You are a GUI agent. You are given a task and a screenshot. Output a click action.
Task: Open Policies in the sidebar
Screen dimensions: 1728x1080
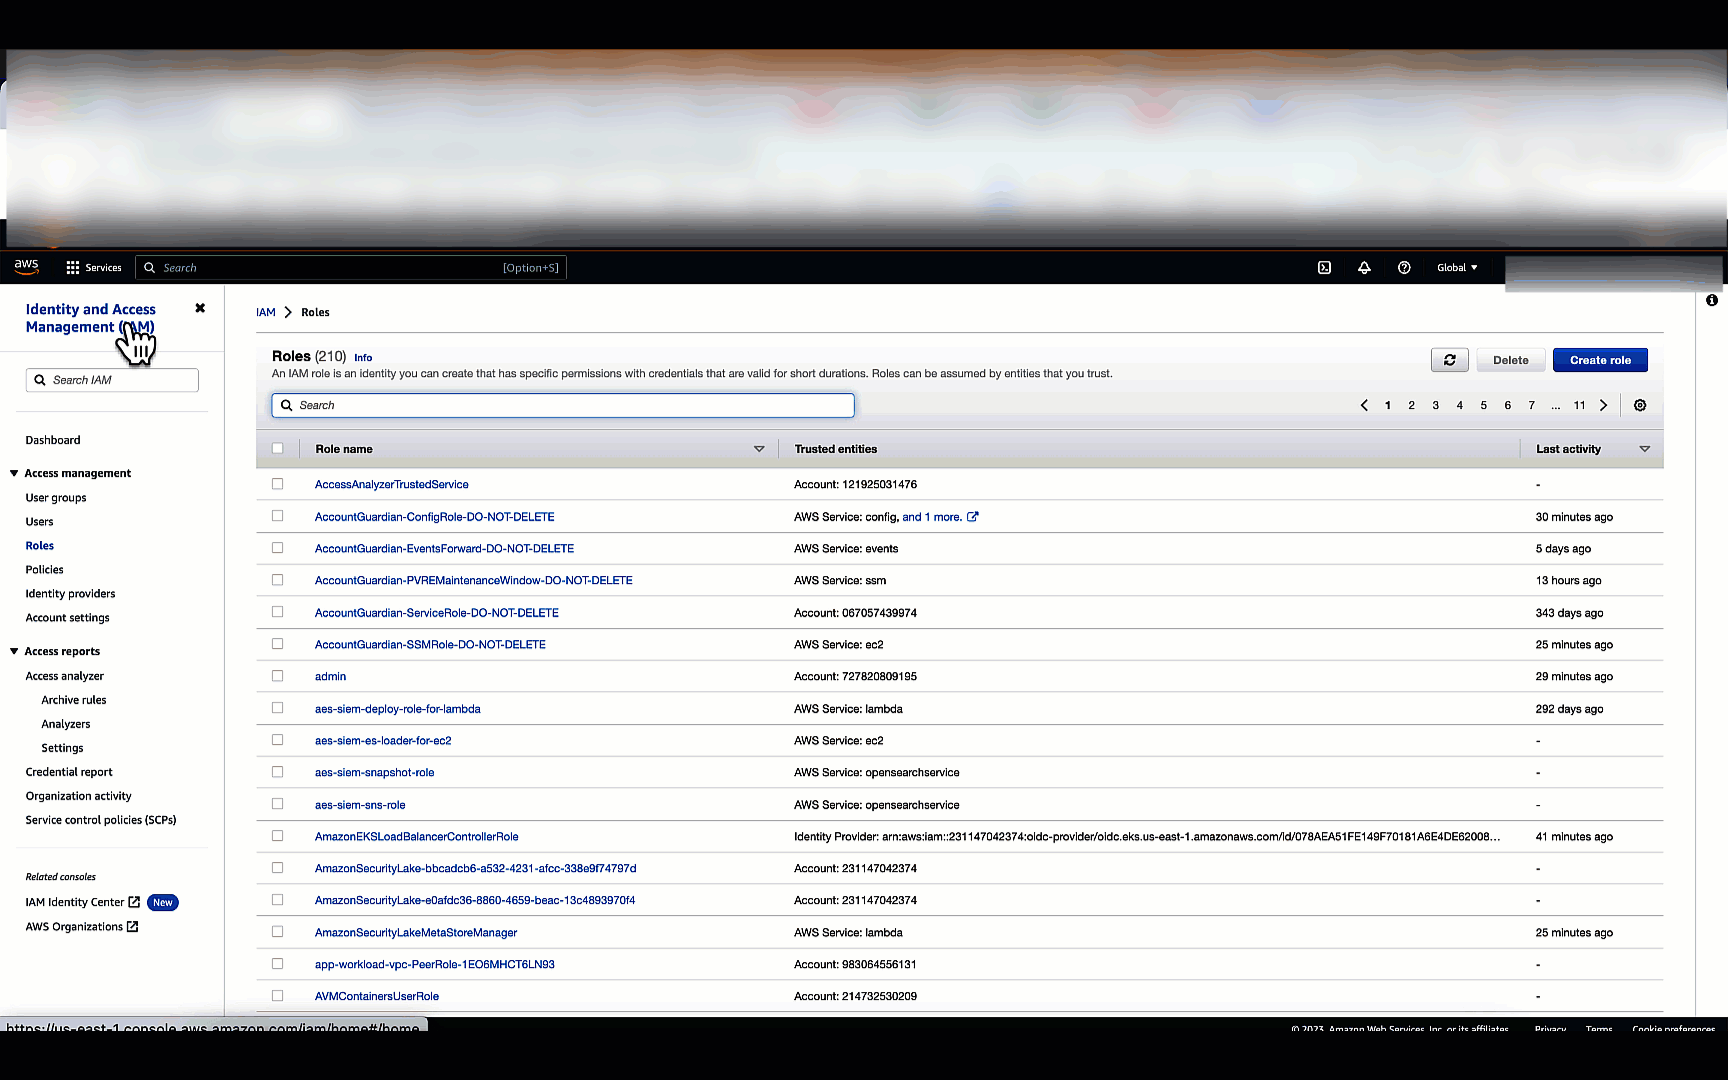click(45, 570)
